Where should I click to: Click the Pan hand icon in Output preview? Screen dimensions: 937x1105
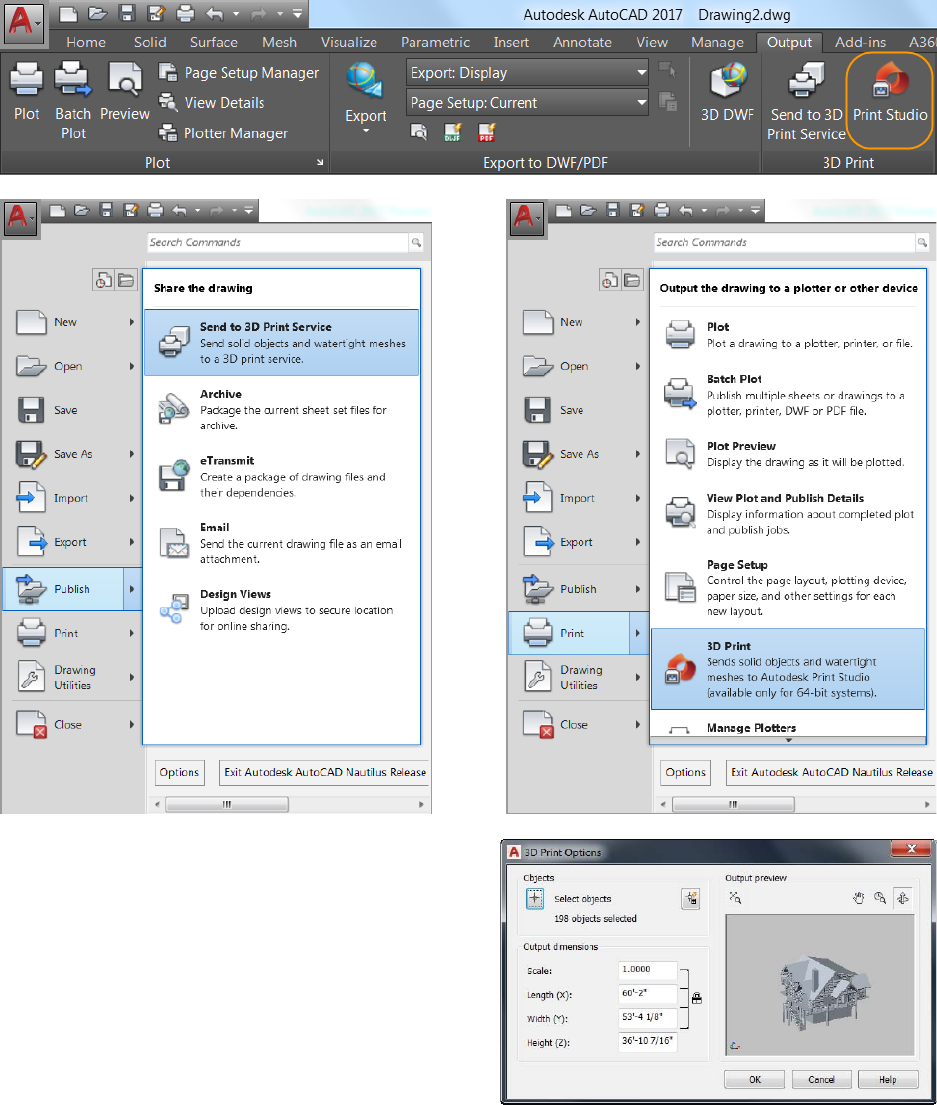pyautogui.click(x=858, y=898)
